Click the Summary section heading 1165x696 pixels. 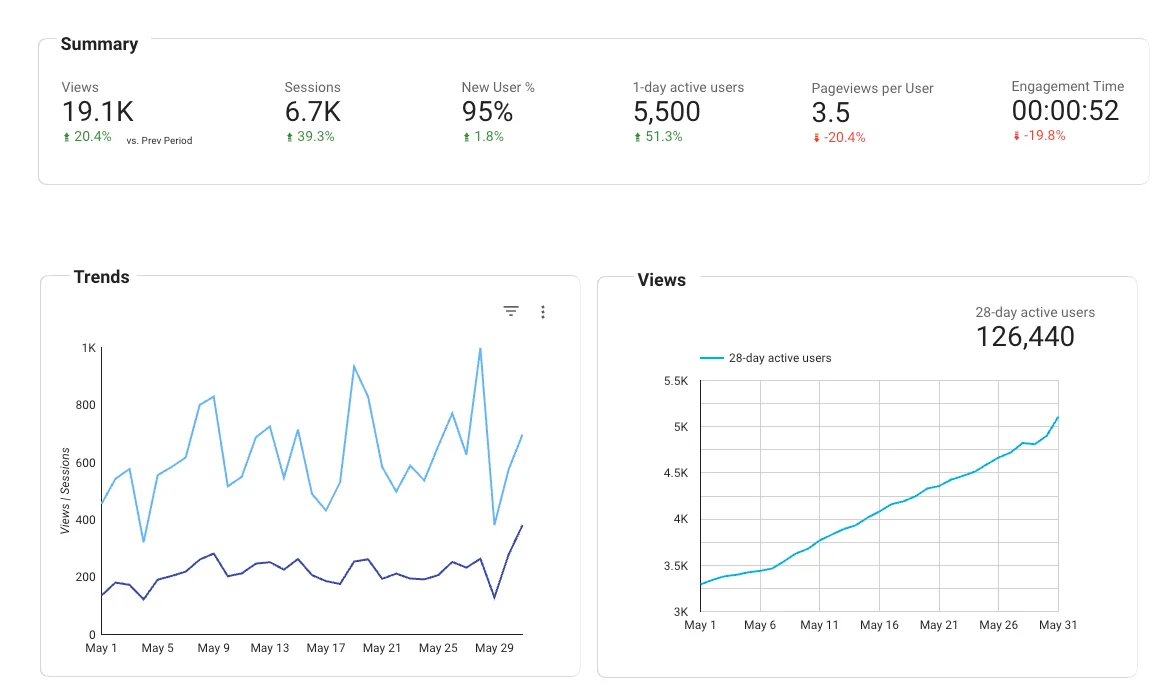tap(99, 44)
